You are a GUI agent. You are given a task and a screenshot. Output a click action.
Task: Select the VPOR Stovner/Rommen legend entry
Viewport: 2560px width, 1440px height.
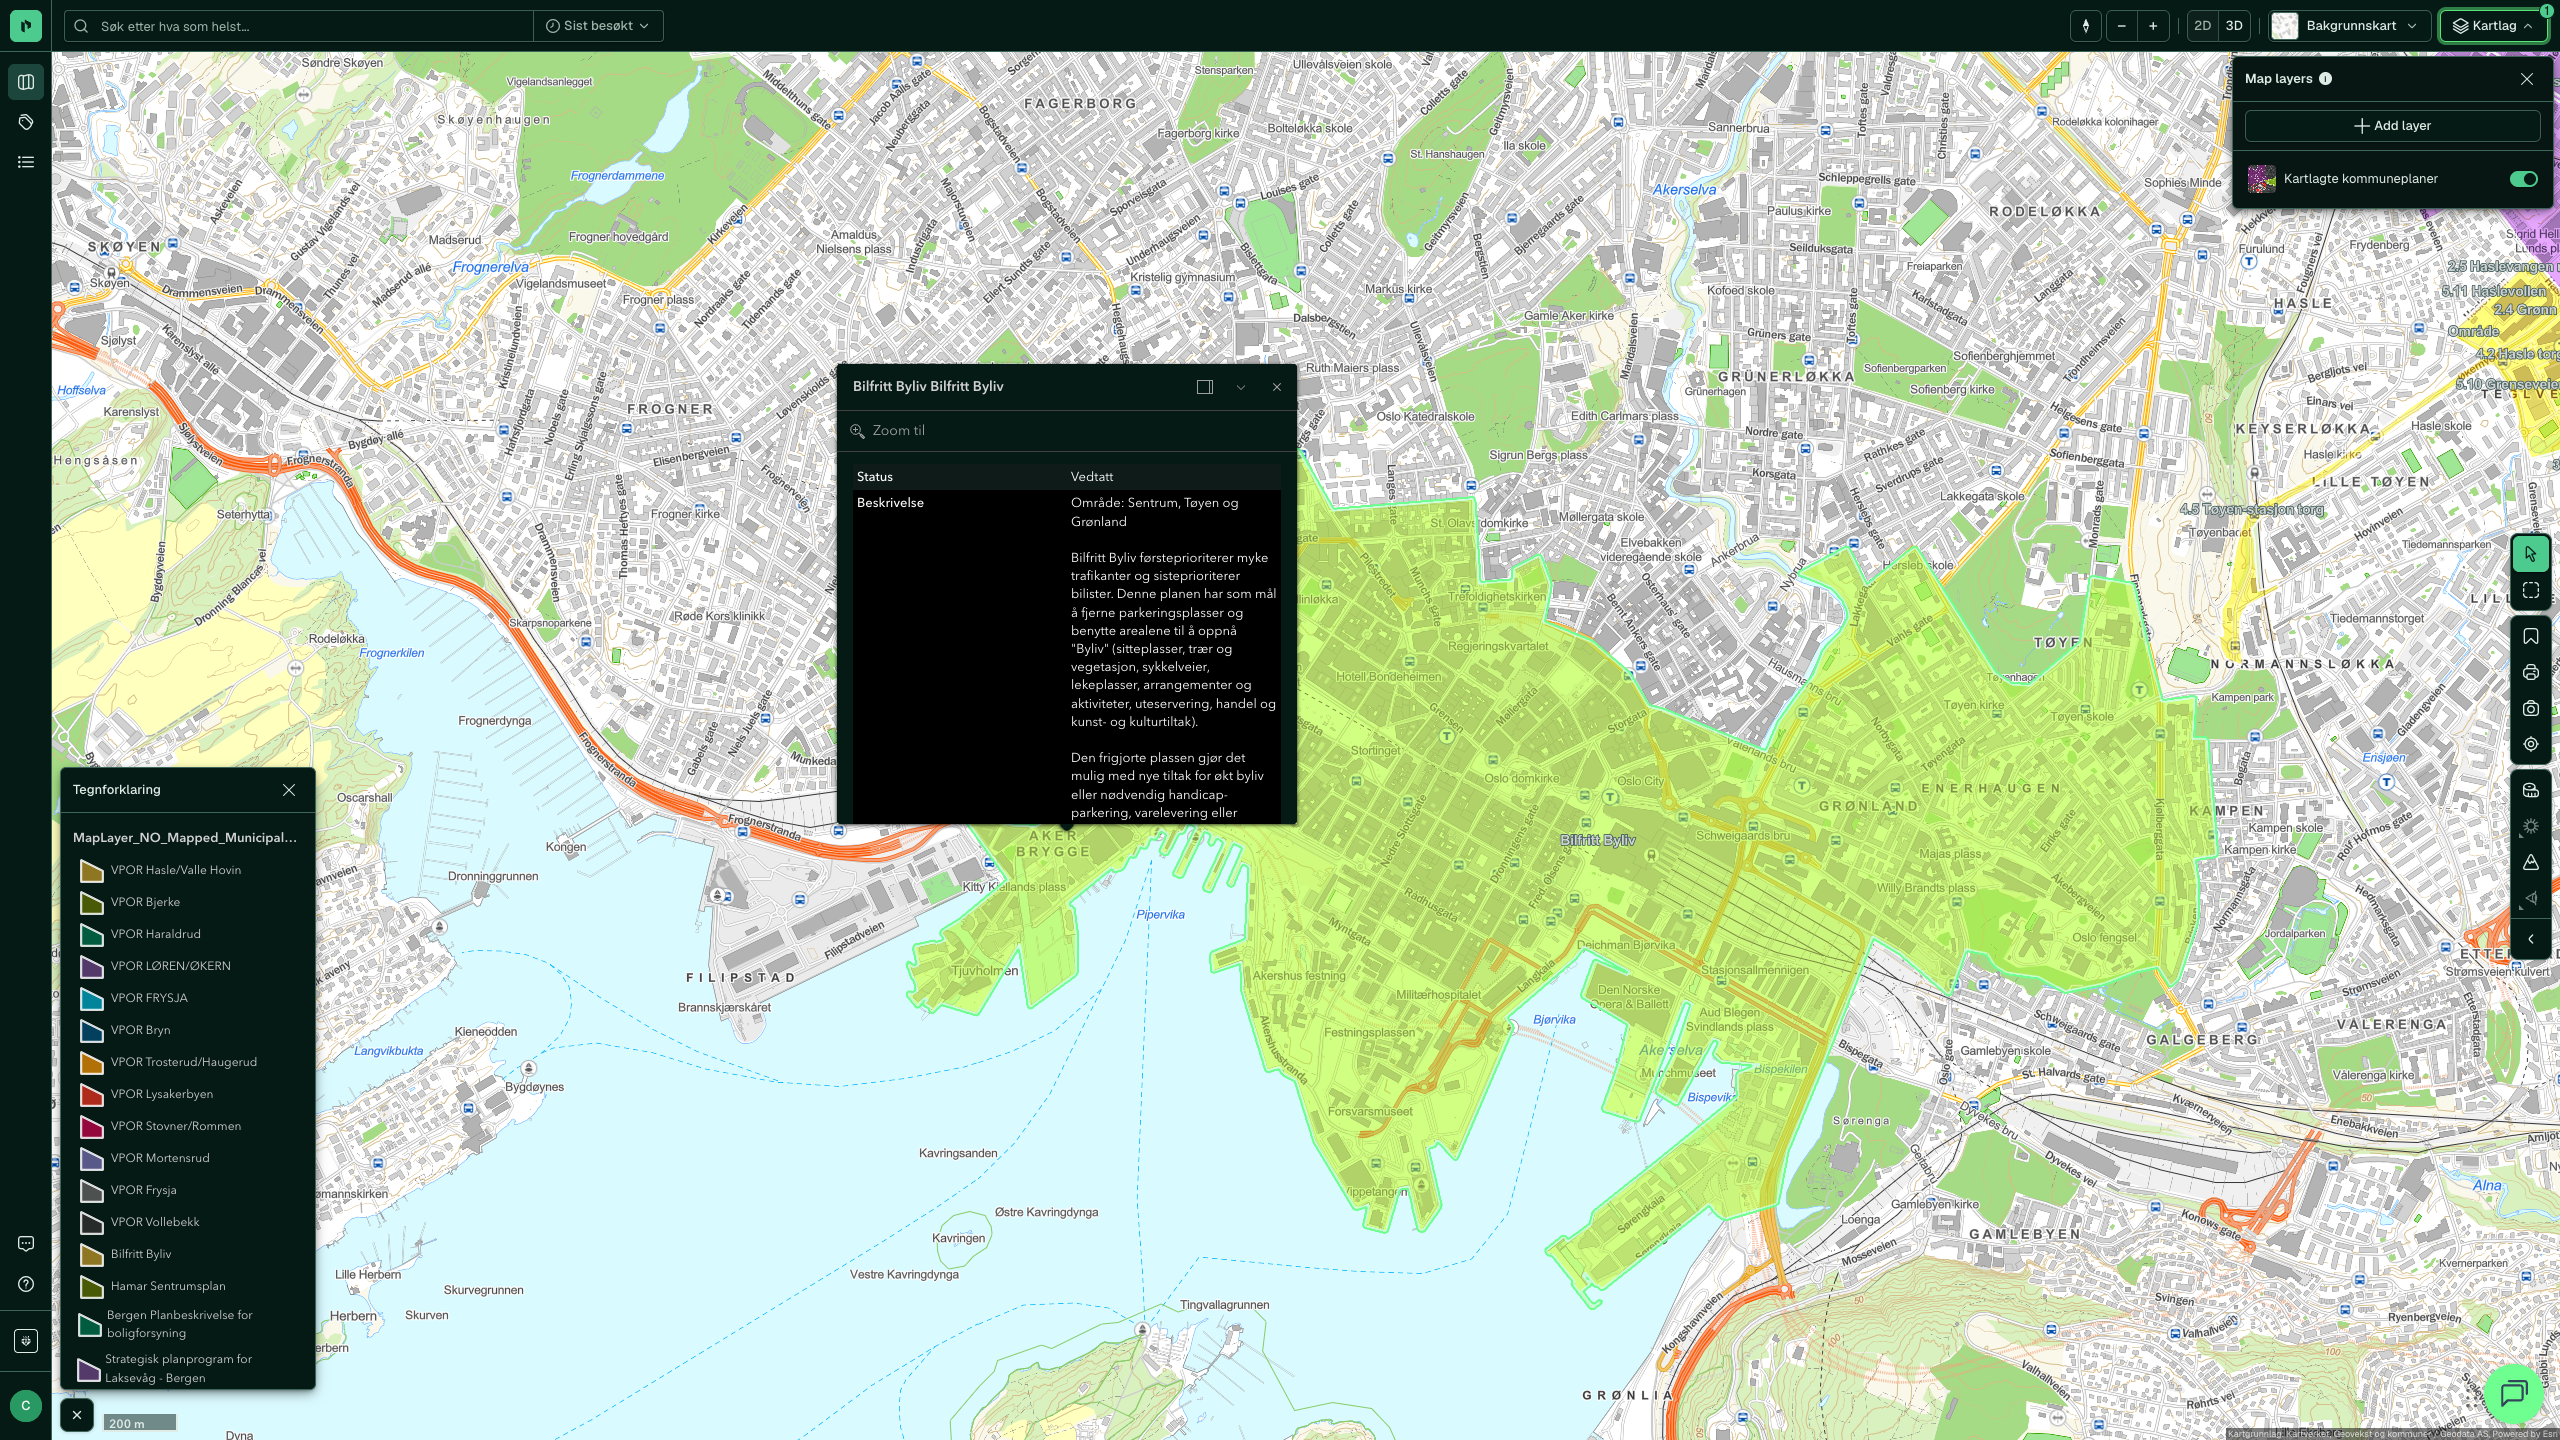176,1126
